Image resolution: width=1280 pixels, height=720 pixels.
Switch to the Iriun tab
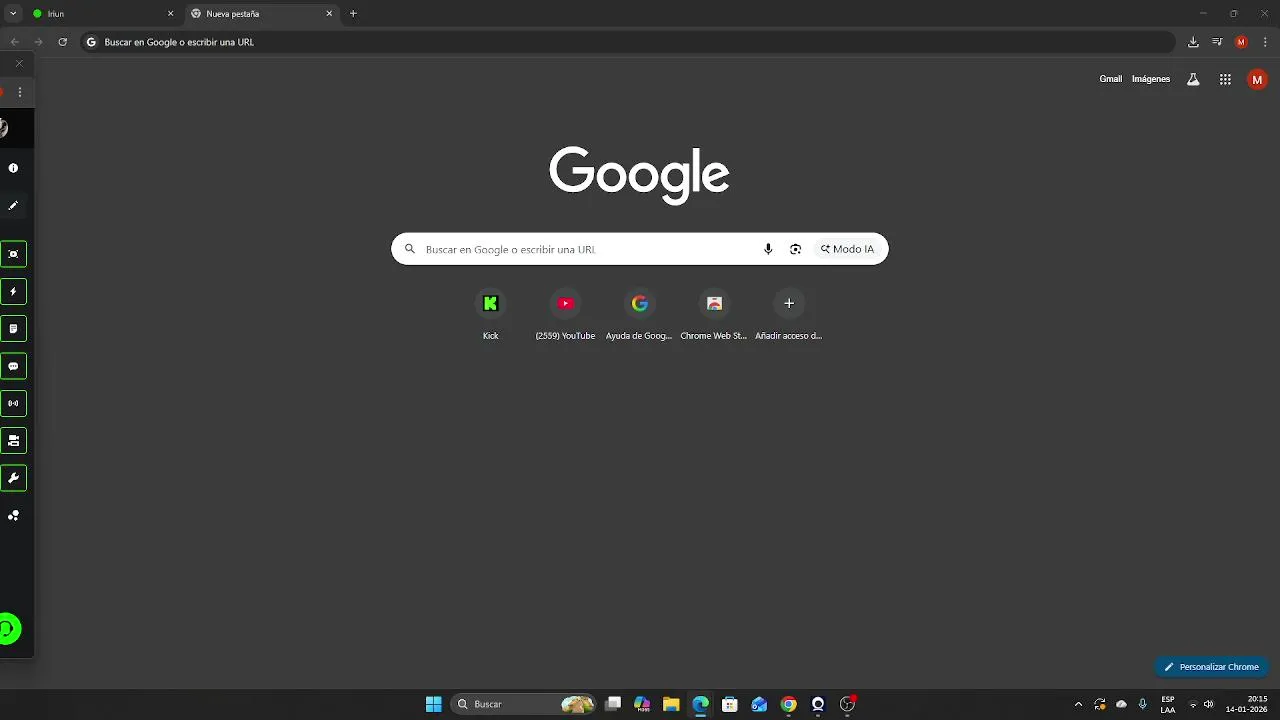[x=102, y=14]
